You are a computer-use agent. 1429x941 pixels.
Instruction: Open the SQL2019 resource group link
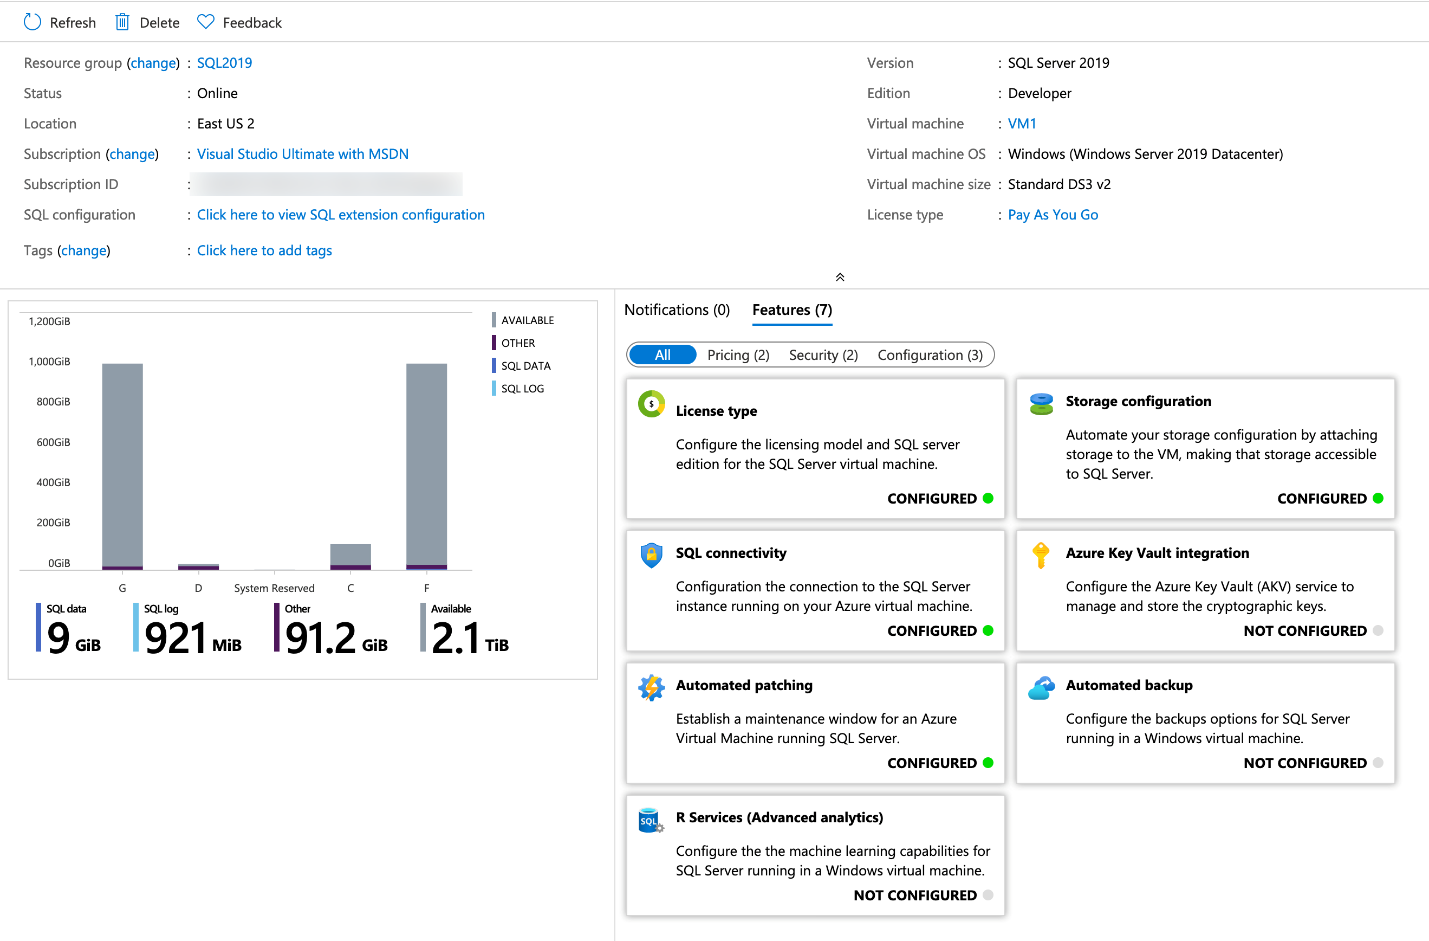[224, 63]
